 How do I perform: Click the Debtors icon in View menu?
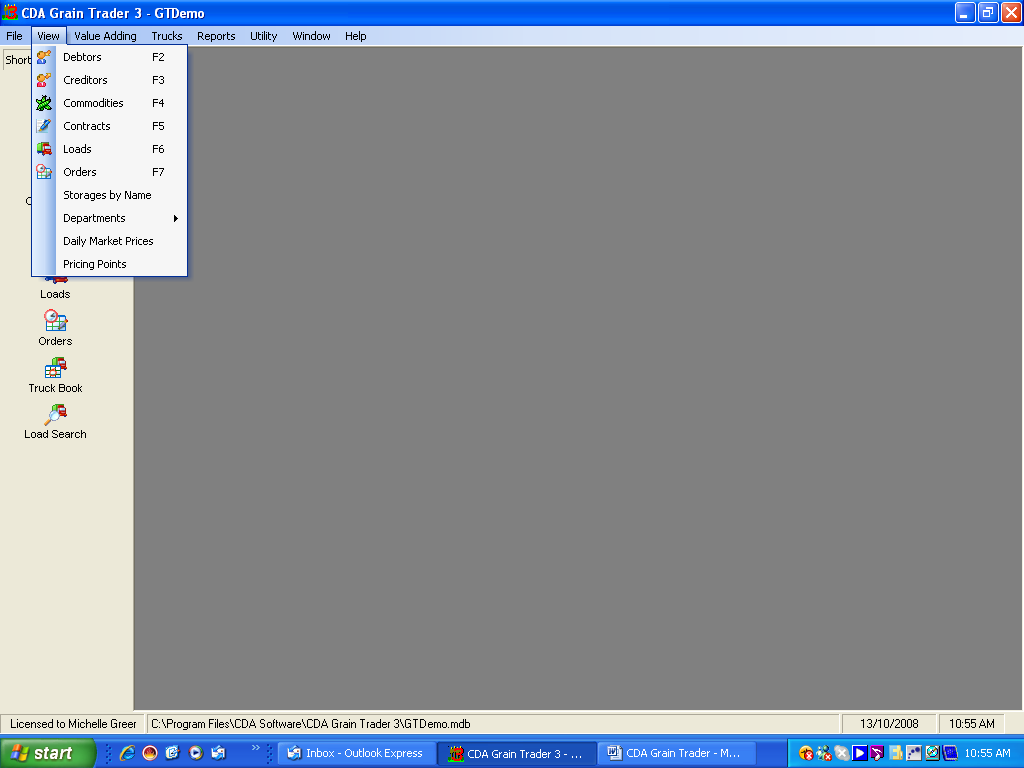tap(44, 57)
